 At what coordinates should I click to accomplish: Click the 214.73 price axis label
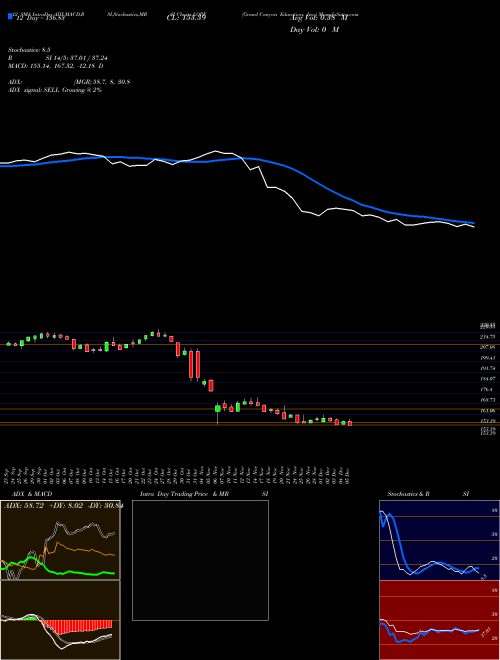coord(488,337)
